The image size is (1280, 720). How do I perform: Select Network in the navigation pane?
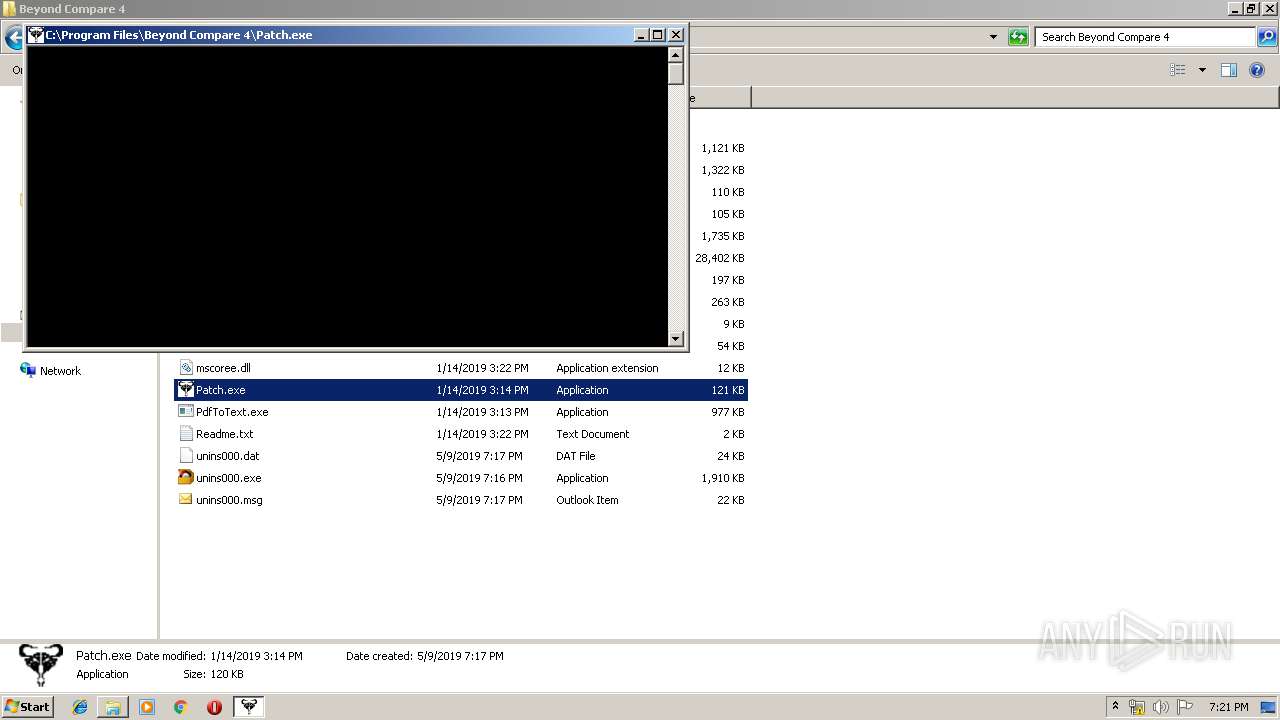pyautogui.click(x=60, y=371)
